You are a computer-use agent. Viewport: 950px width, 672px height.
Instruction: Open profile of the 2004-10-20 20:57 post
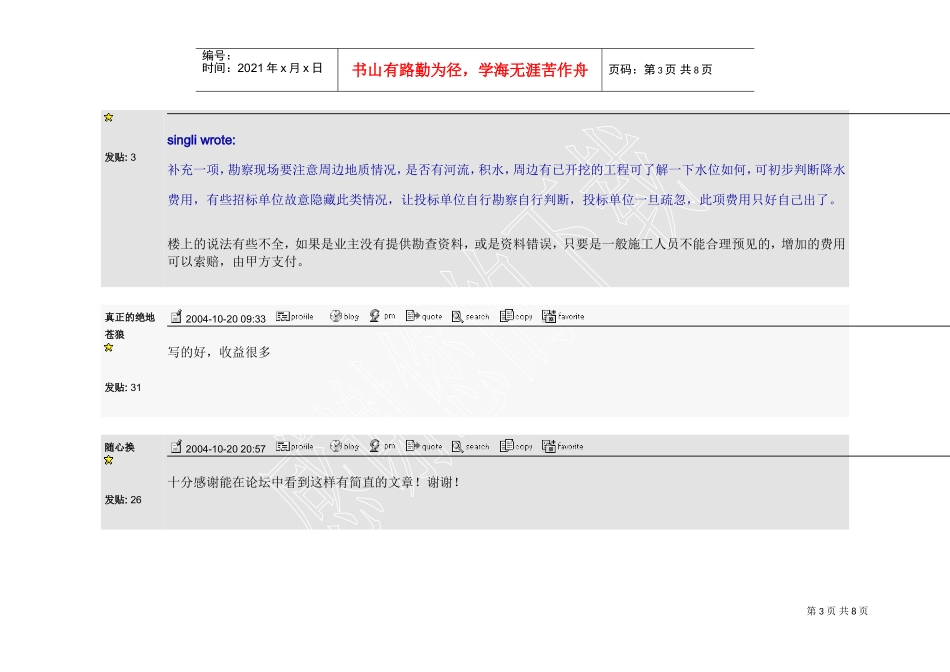pyautogui.click(x=294, y=447)
